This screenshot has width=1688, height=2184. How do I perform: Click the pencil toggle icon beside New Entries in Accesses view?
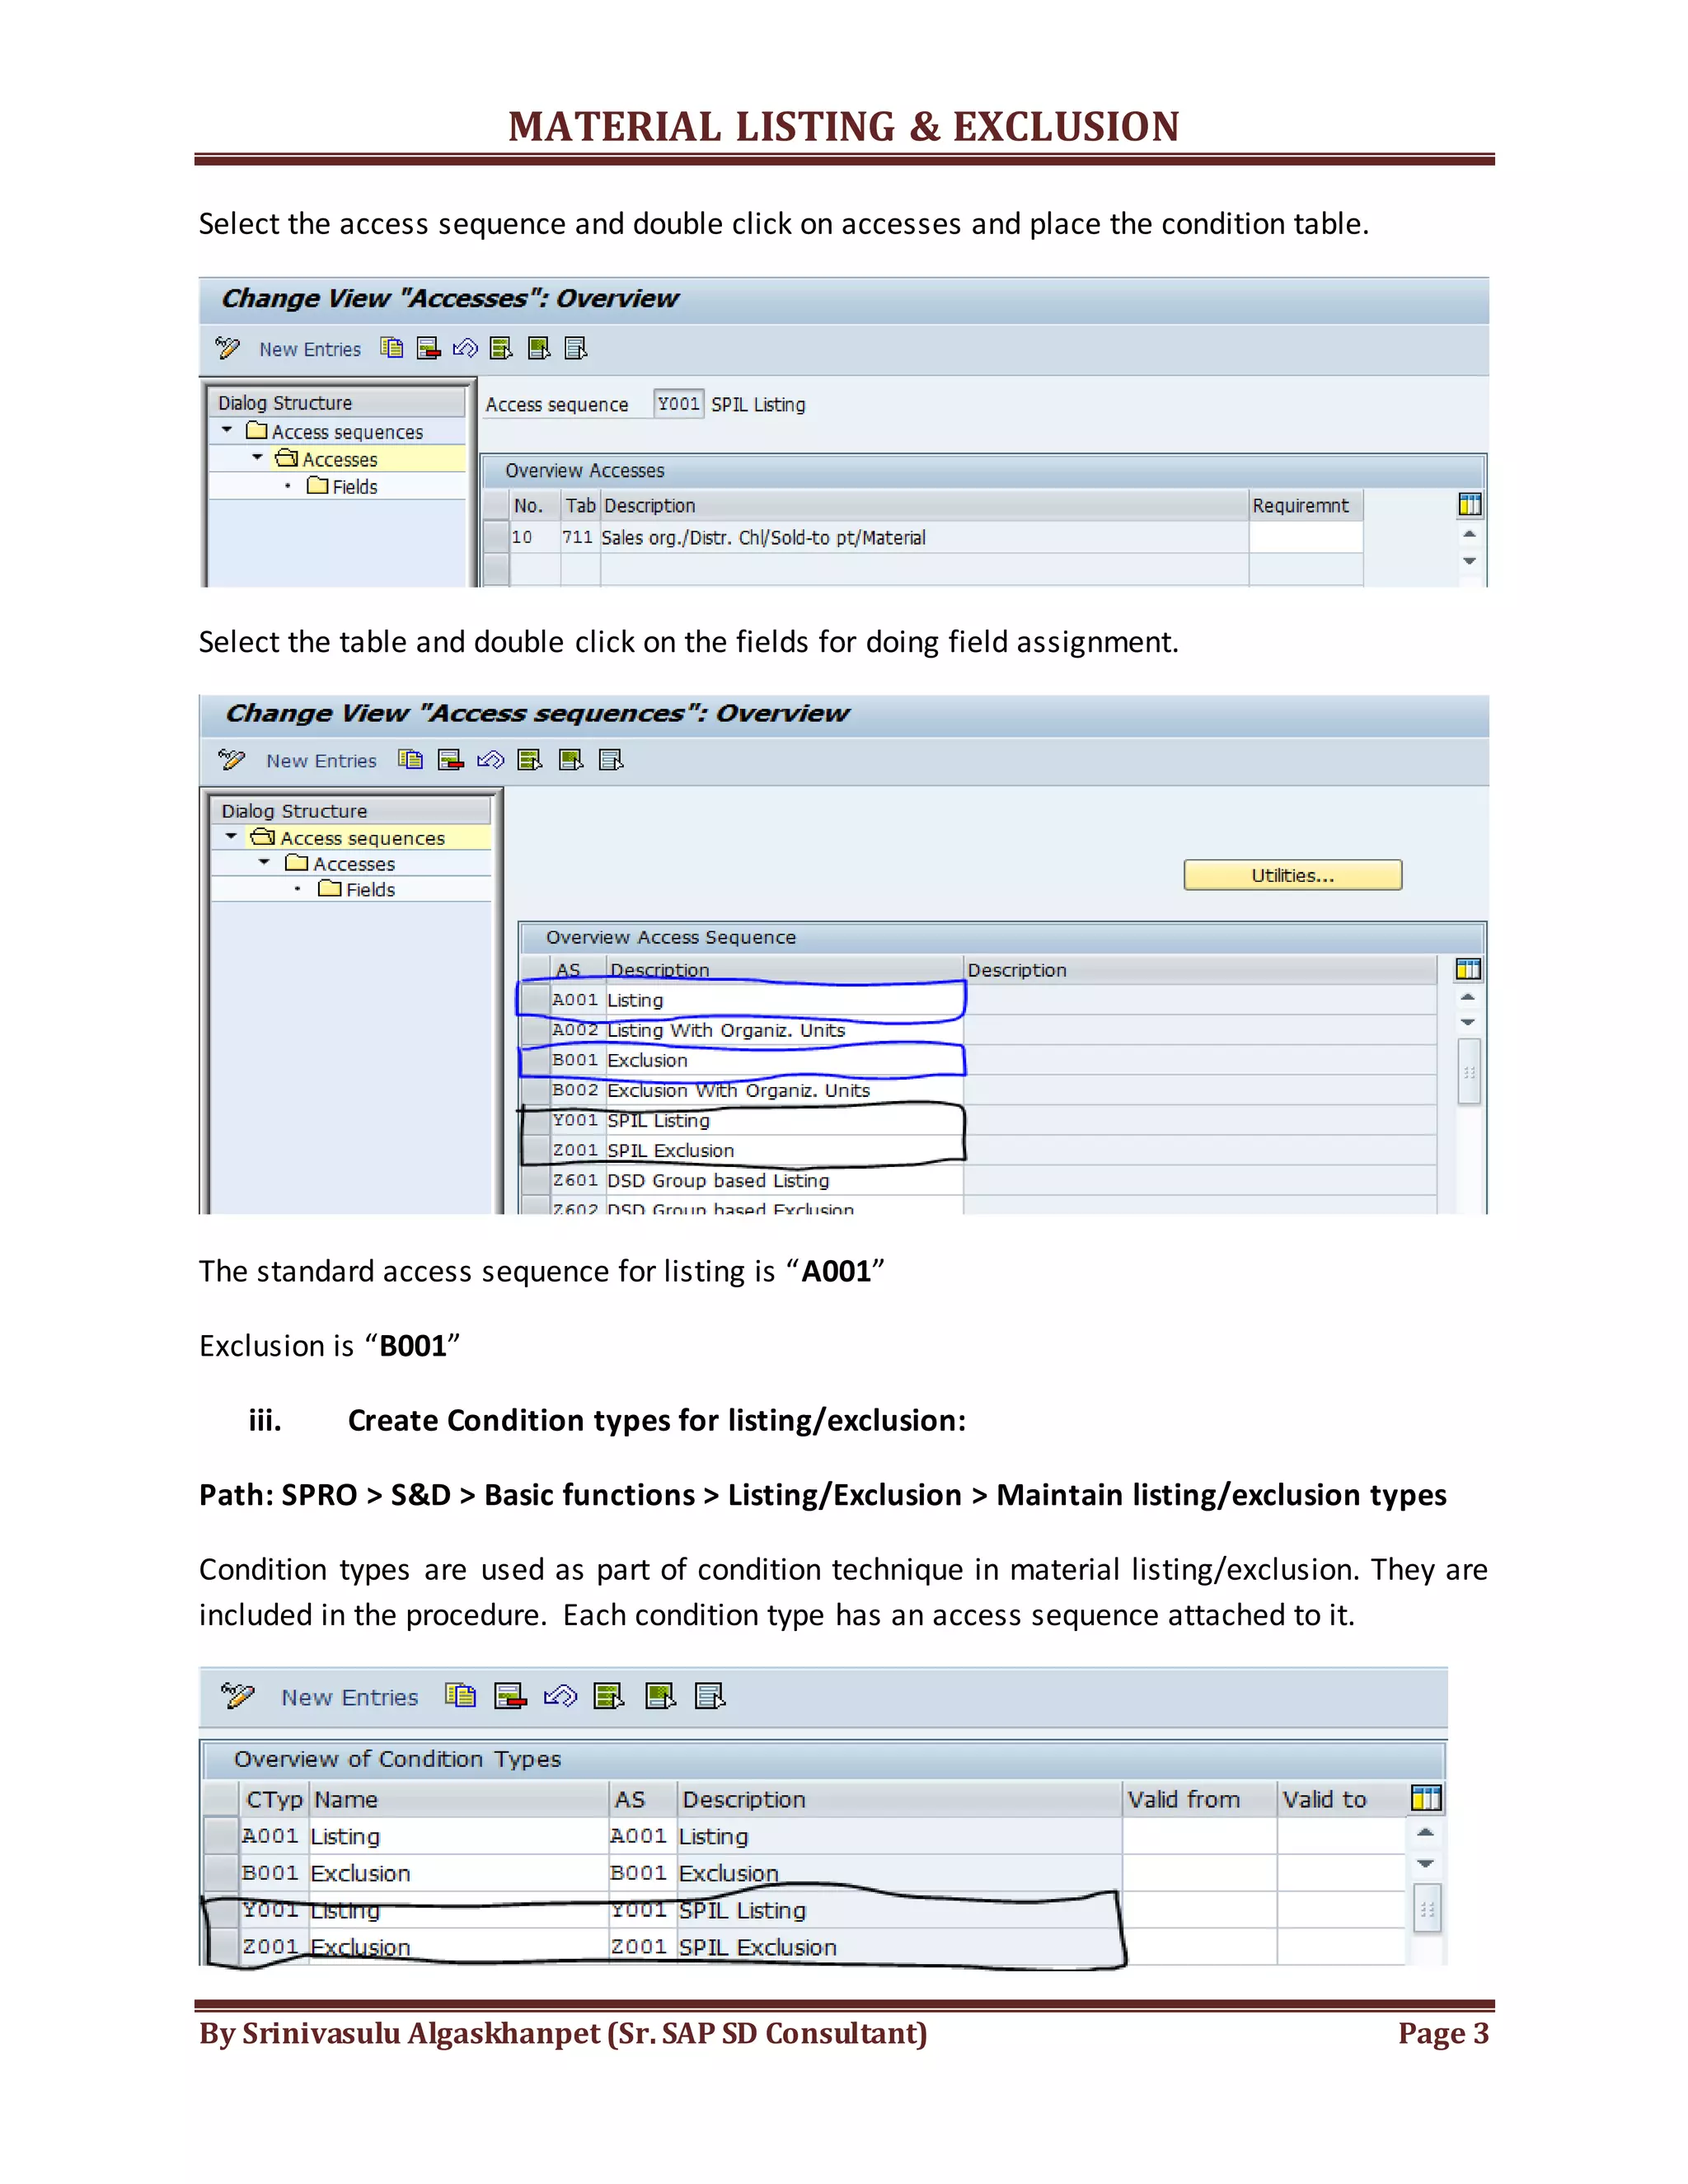[228, 348]
